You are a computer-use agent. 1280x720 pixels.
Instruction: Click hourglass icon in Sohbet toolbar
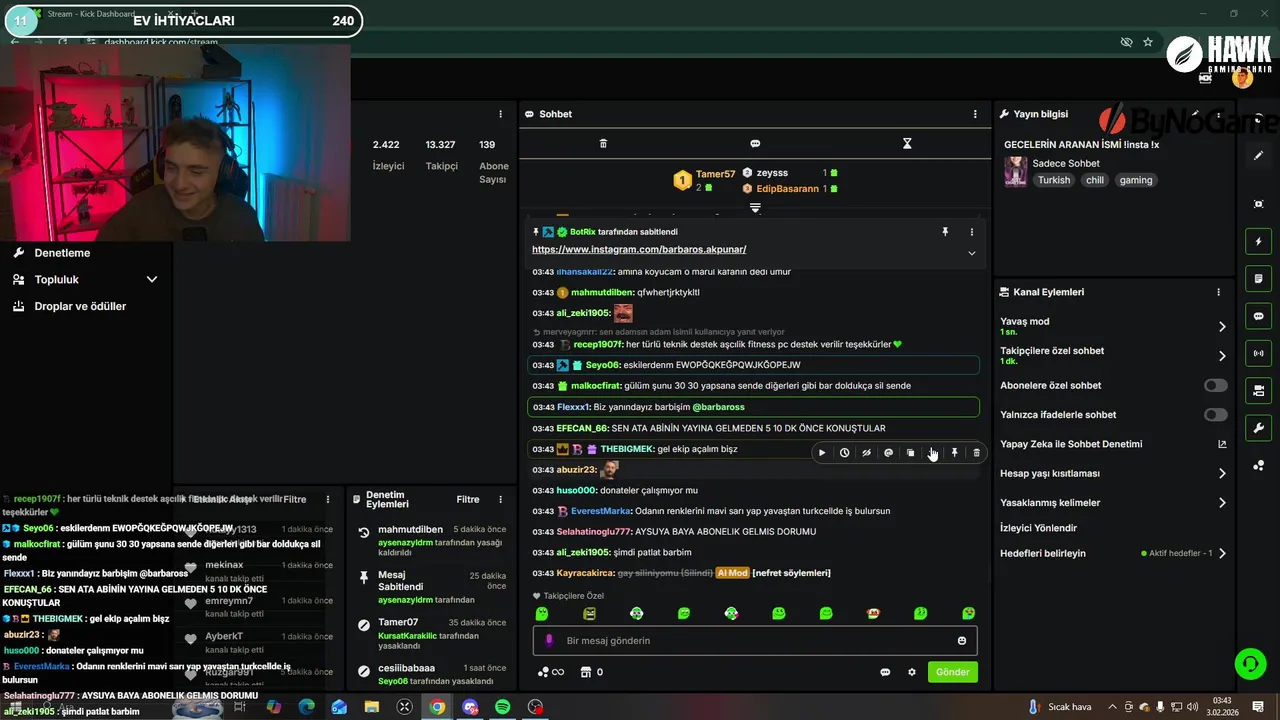[x=907, y=144]
